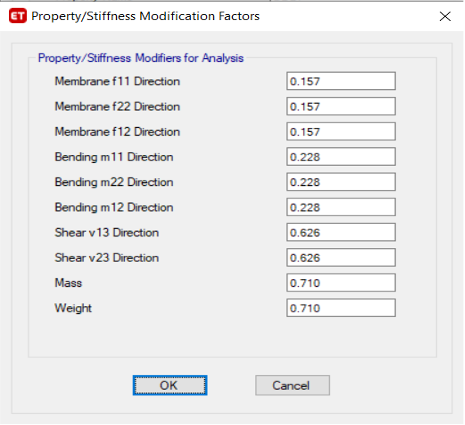
Task: Click the Weight label
Action: click(73, 308)
